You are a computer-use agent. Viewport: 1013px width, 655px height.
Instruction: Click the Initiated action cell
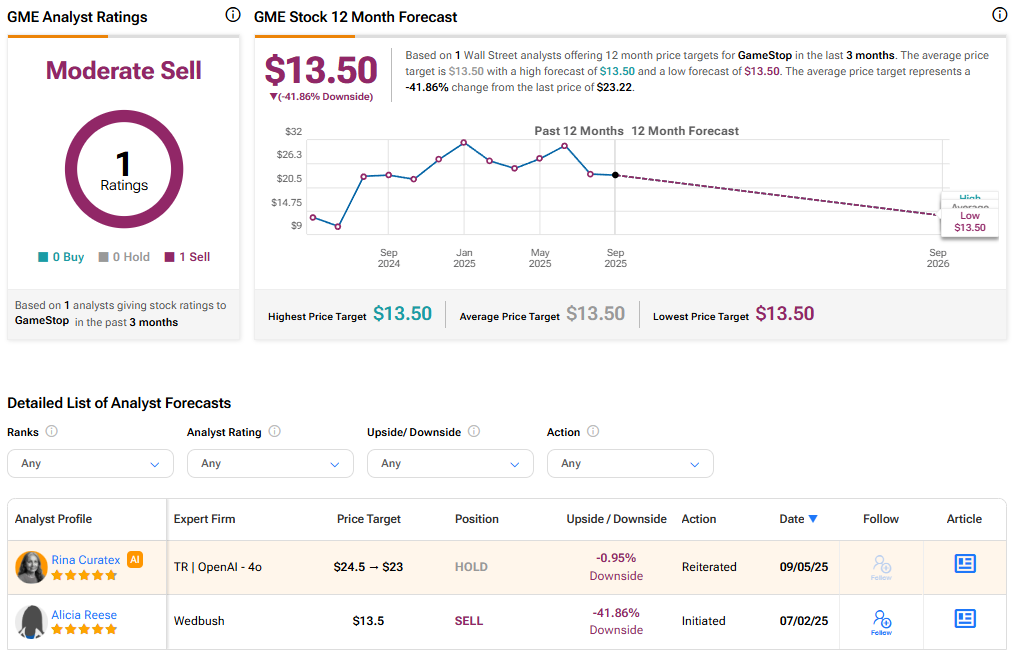click(x=704, y=621)
